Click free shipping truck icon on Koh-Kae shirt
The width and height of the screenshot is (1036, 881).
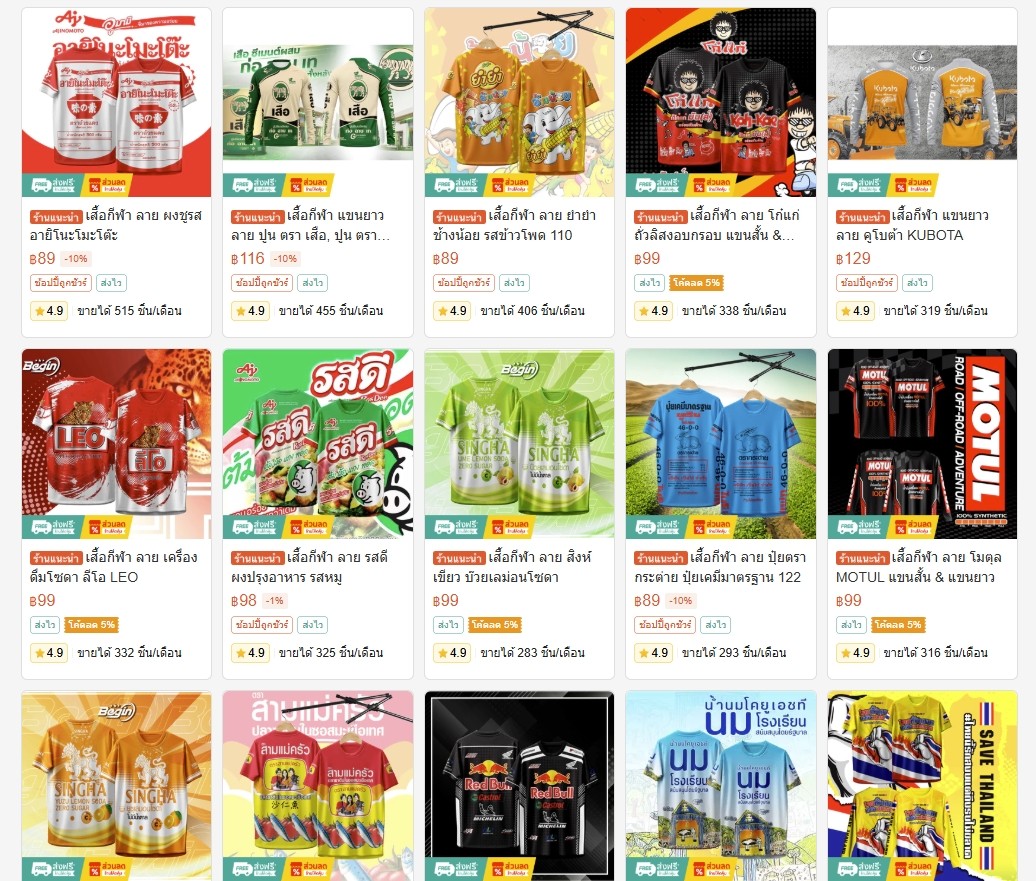coord(645,185)
